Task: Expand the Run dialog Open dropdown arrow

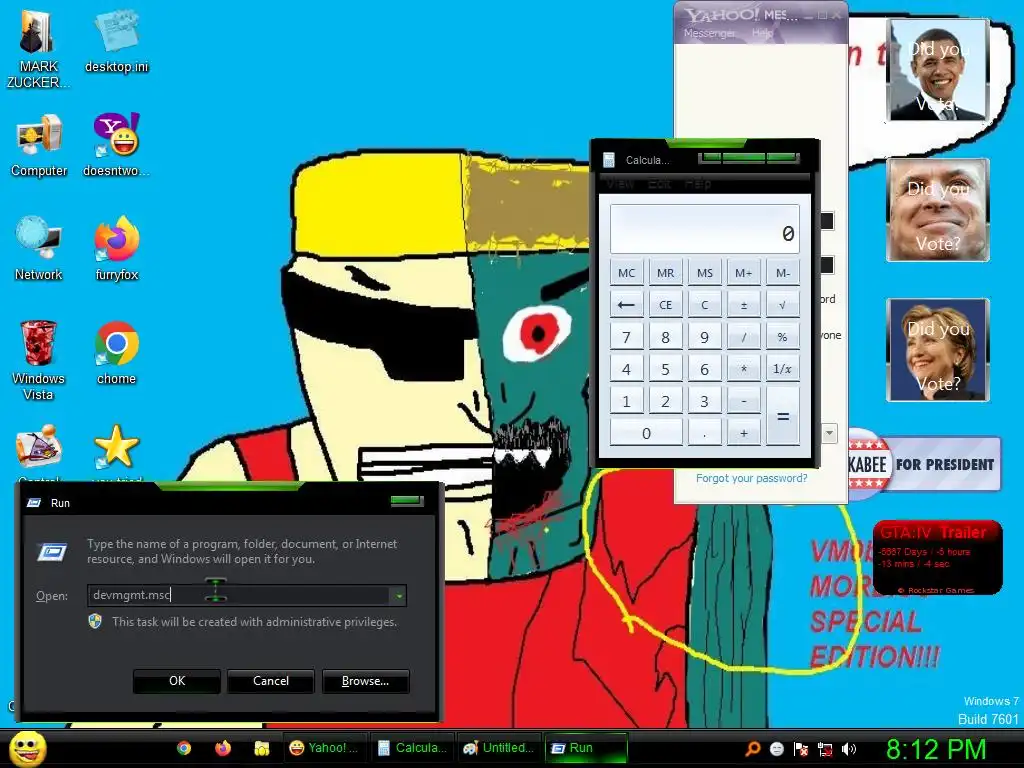Action: 398,596
